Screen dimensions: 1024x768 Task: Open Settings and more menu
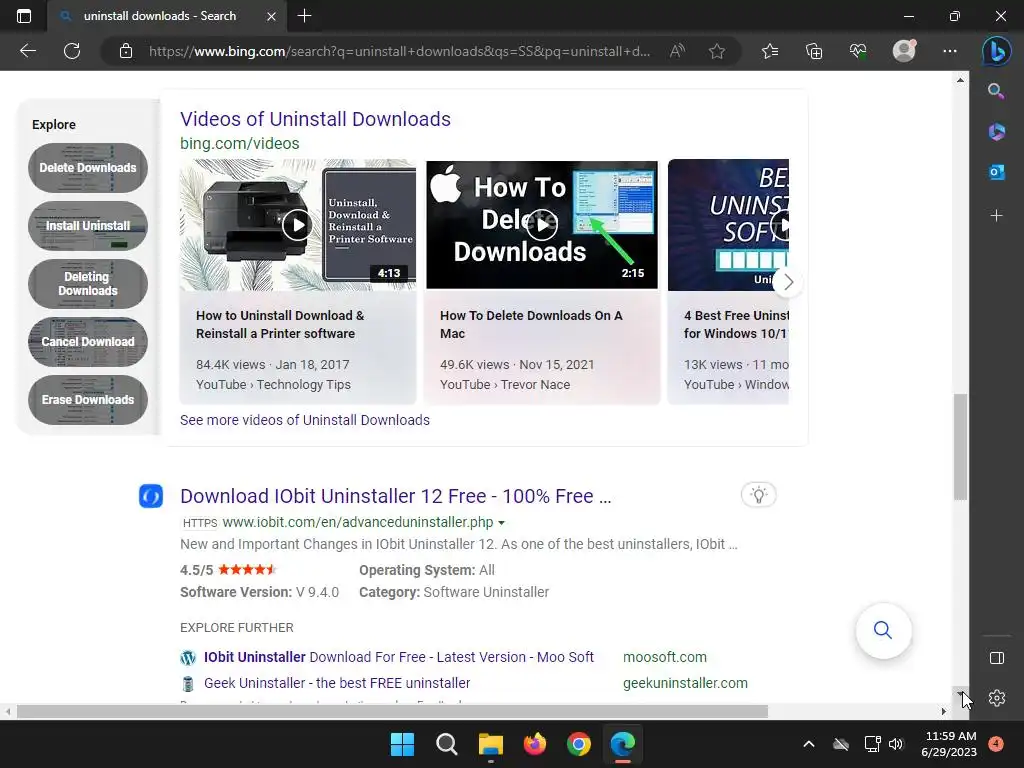click(950, 51)
